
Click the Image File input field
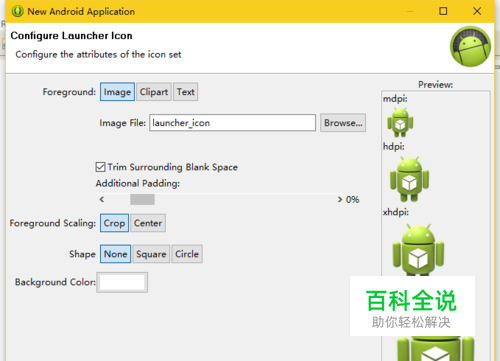pos(232,123)
